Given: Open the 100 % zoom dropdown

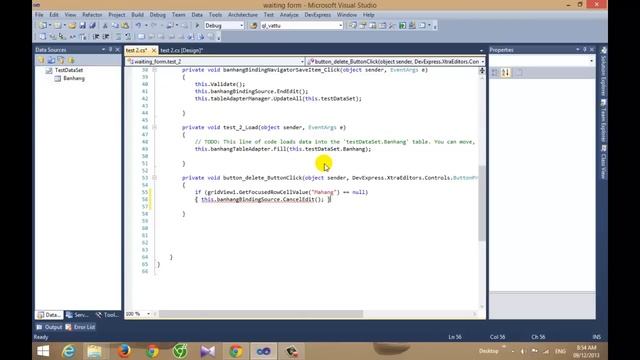Looking at the screenshot, I should point(148,314).
